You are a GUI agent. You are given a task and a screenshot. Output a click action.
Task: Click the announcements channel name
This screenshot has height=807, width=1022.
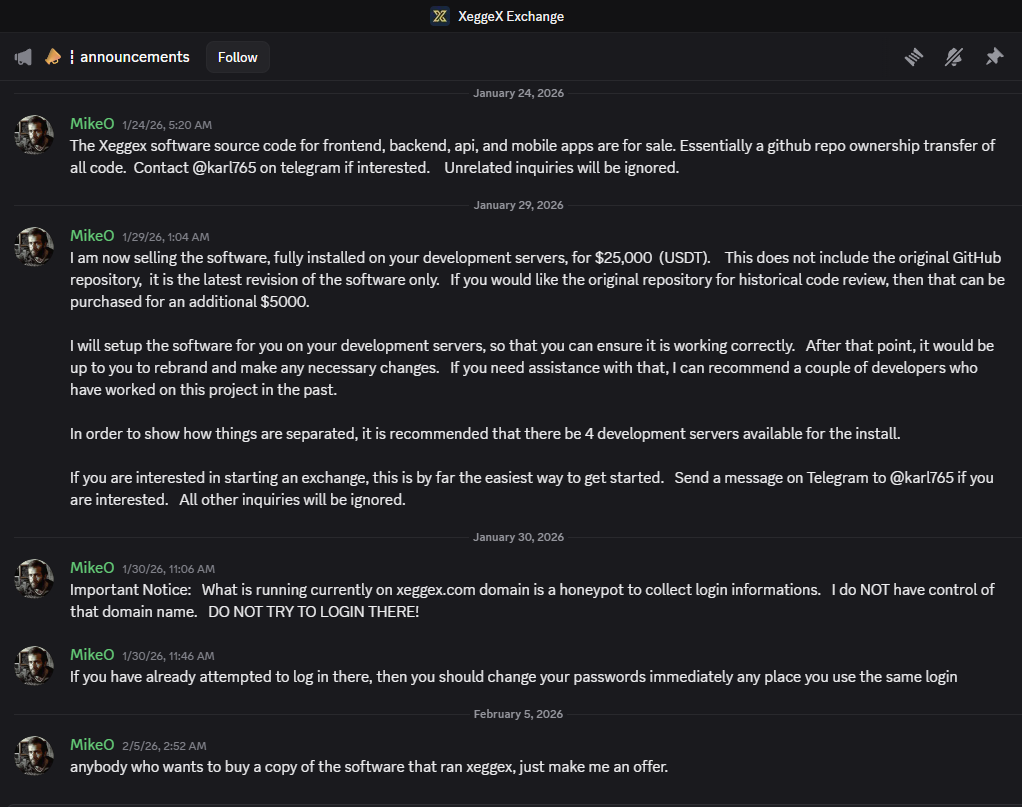click(x=134, y=57)
